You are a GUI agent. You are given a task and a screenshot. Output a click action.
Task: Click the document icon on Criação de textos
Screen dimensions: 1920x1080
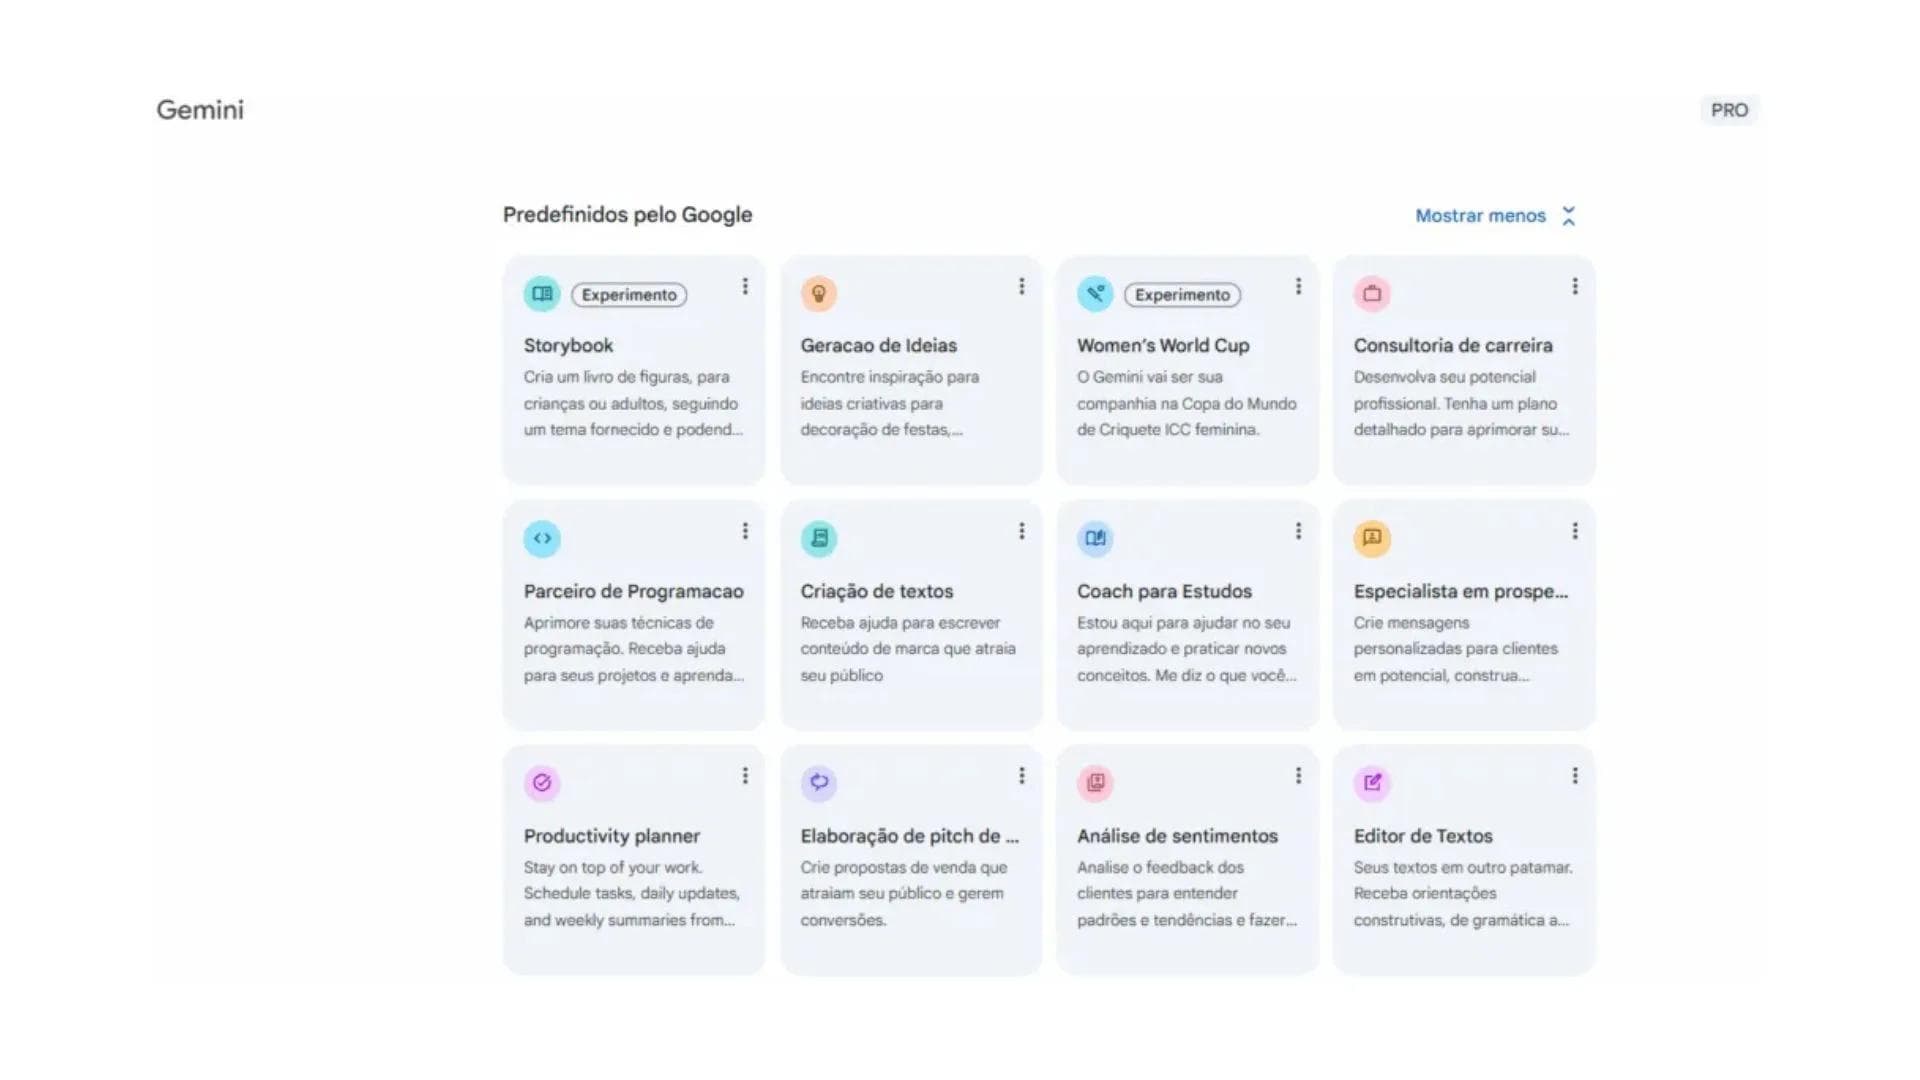click(818, 538)
